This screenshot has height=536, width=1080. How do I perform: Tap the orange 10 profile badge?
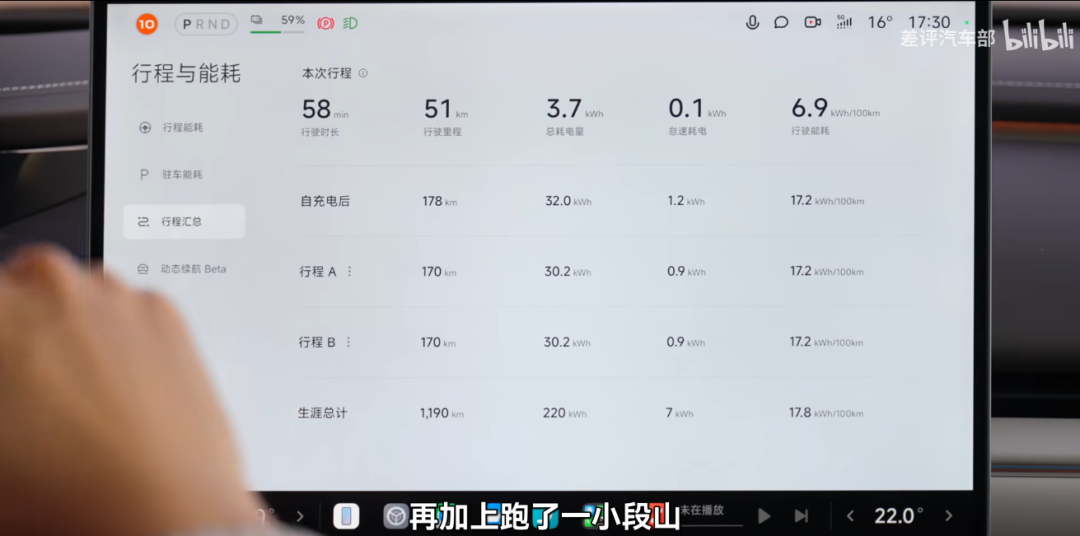point(147,24)
